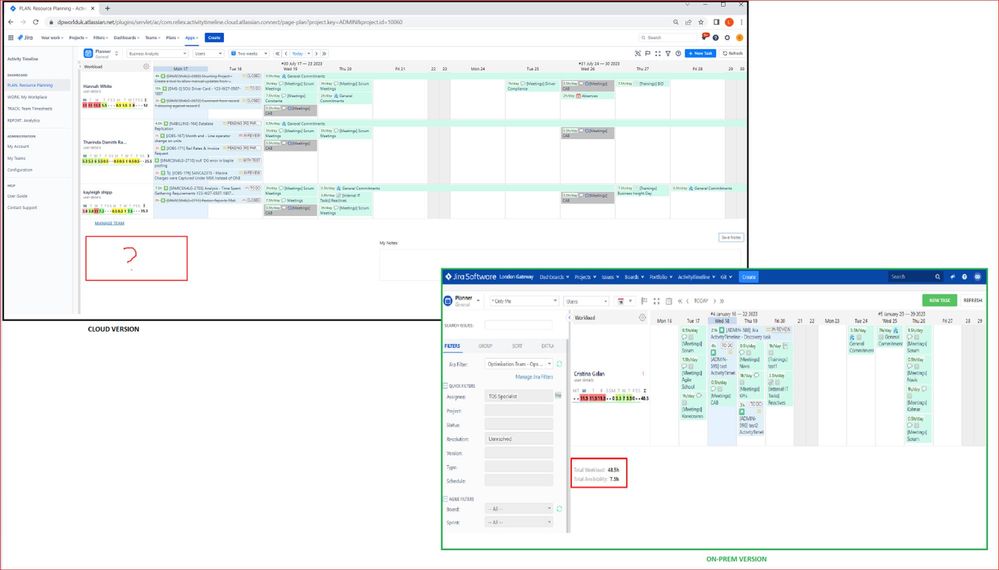999x570 pixels.
Task: Click cloud Refresh button
Action: pyautogui.click(x=733, y=53)
